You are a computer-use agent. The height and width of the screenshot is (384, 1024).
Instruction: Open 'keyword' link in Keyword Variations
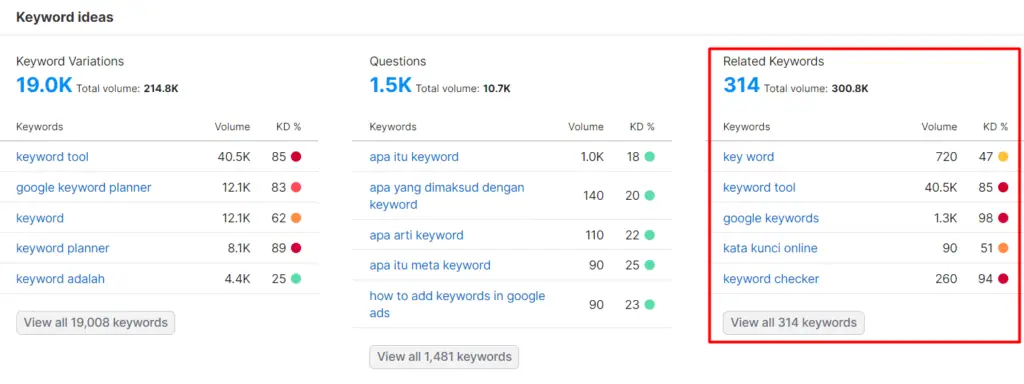[x=40, y=218]
